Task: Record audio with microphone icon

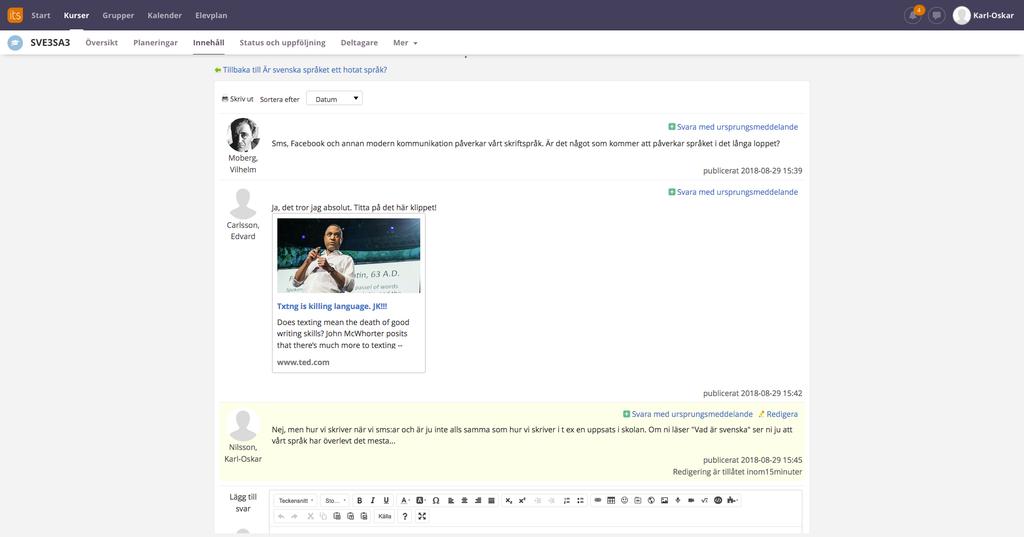Action: coord(678,500)
